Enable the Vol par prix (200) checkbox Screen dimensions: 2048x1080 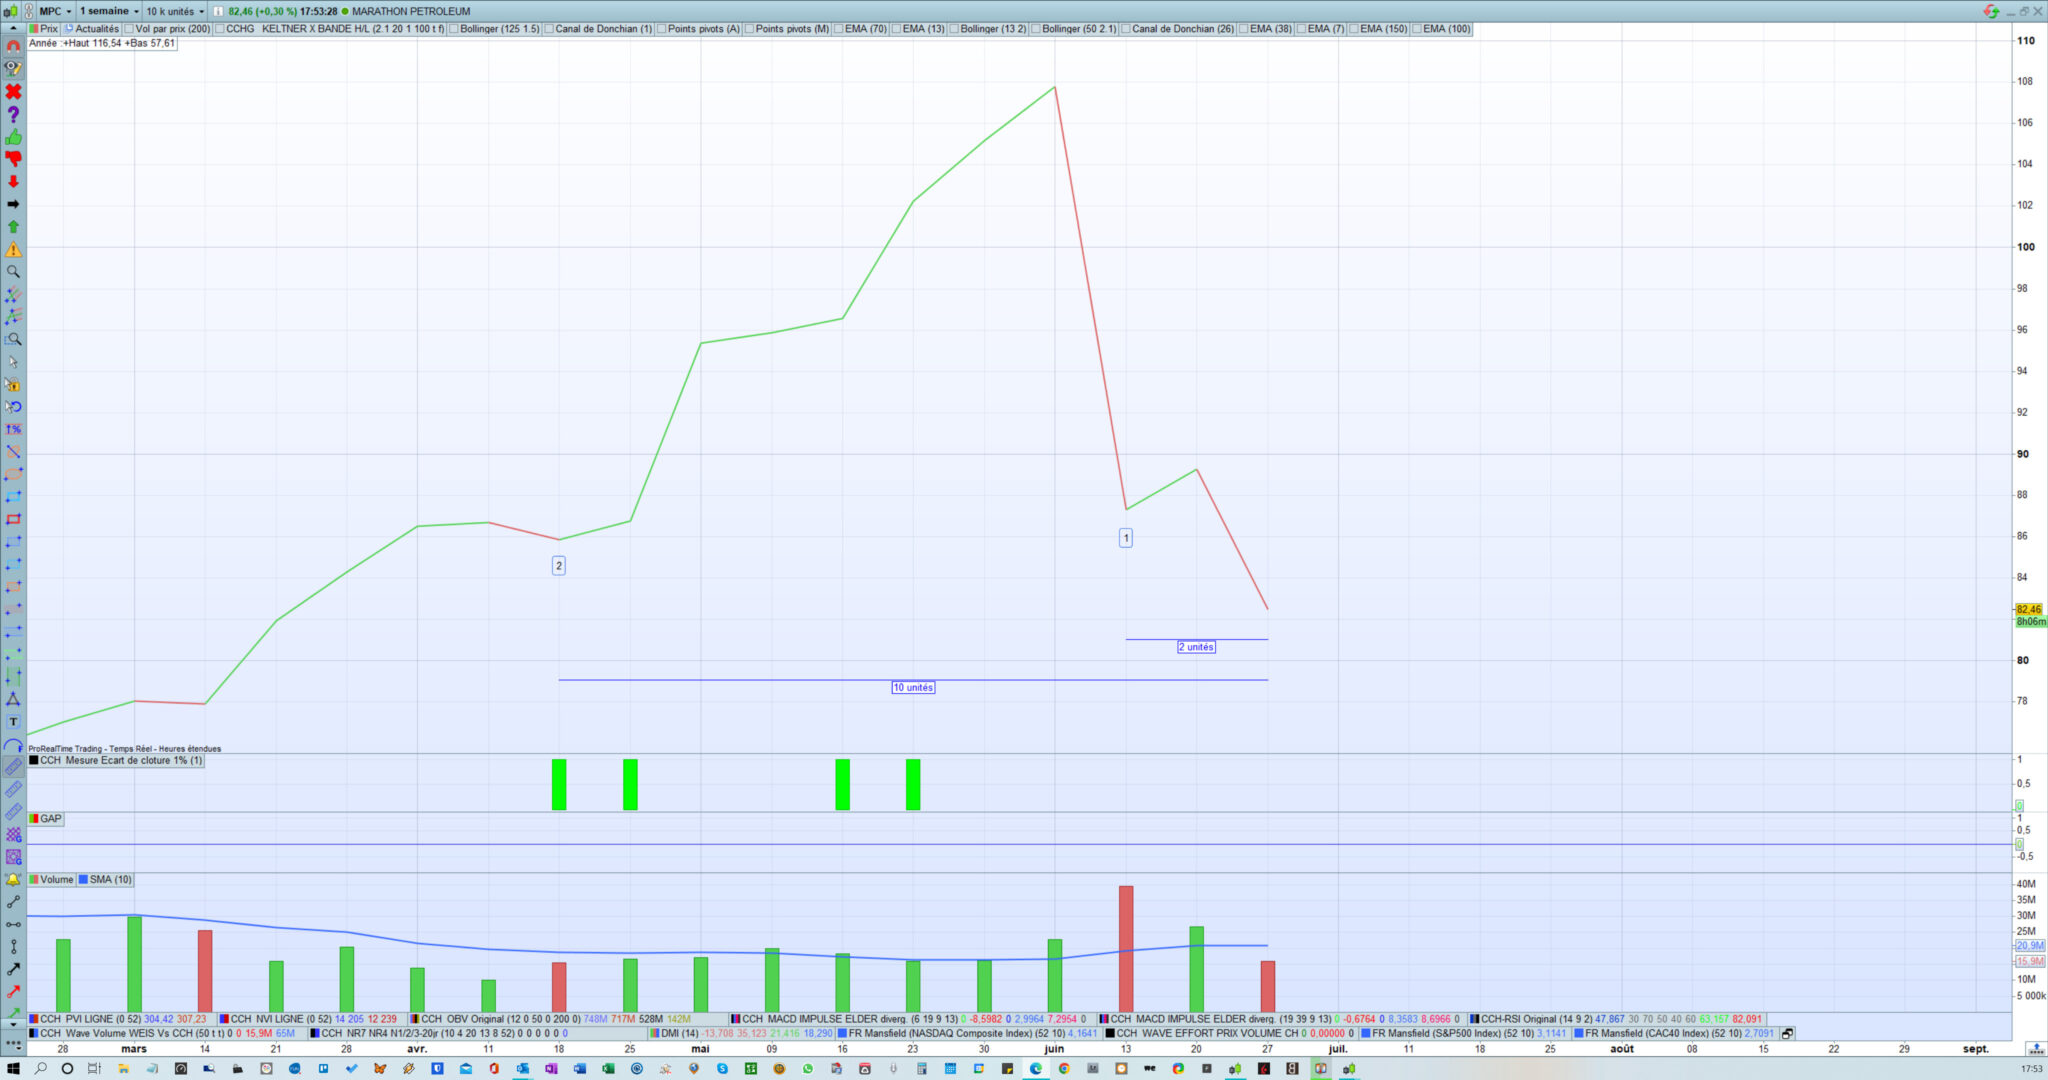[x=130, y=29]
